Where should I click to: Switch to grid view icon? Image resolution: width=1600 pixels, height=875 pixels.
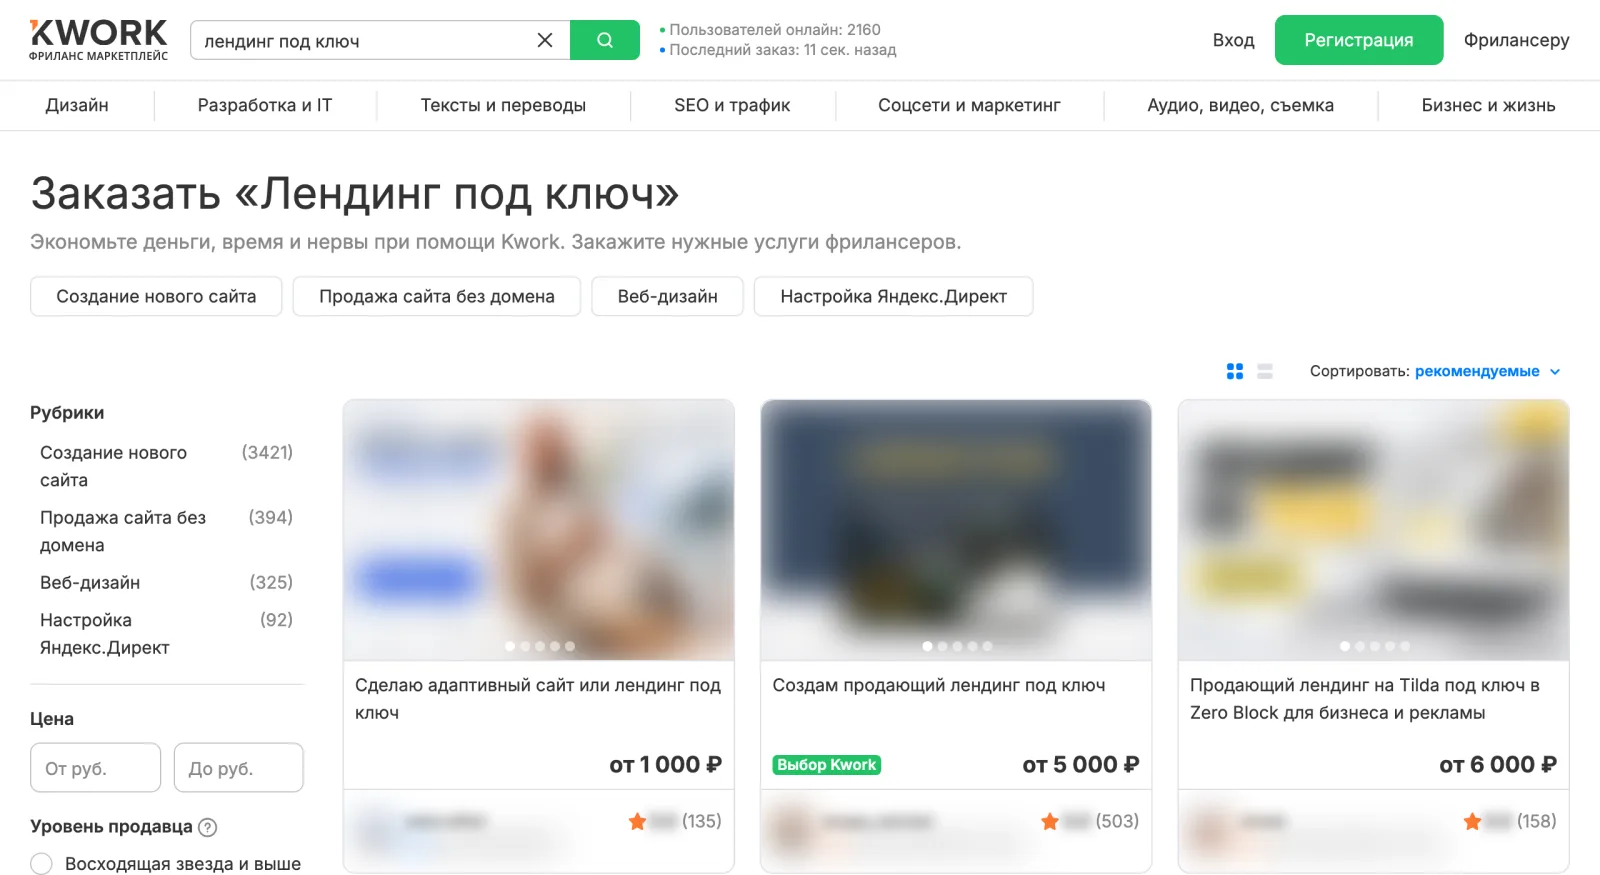point(1235,371)
